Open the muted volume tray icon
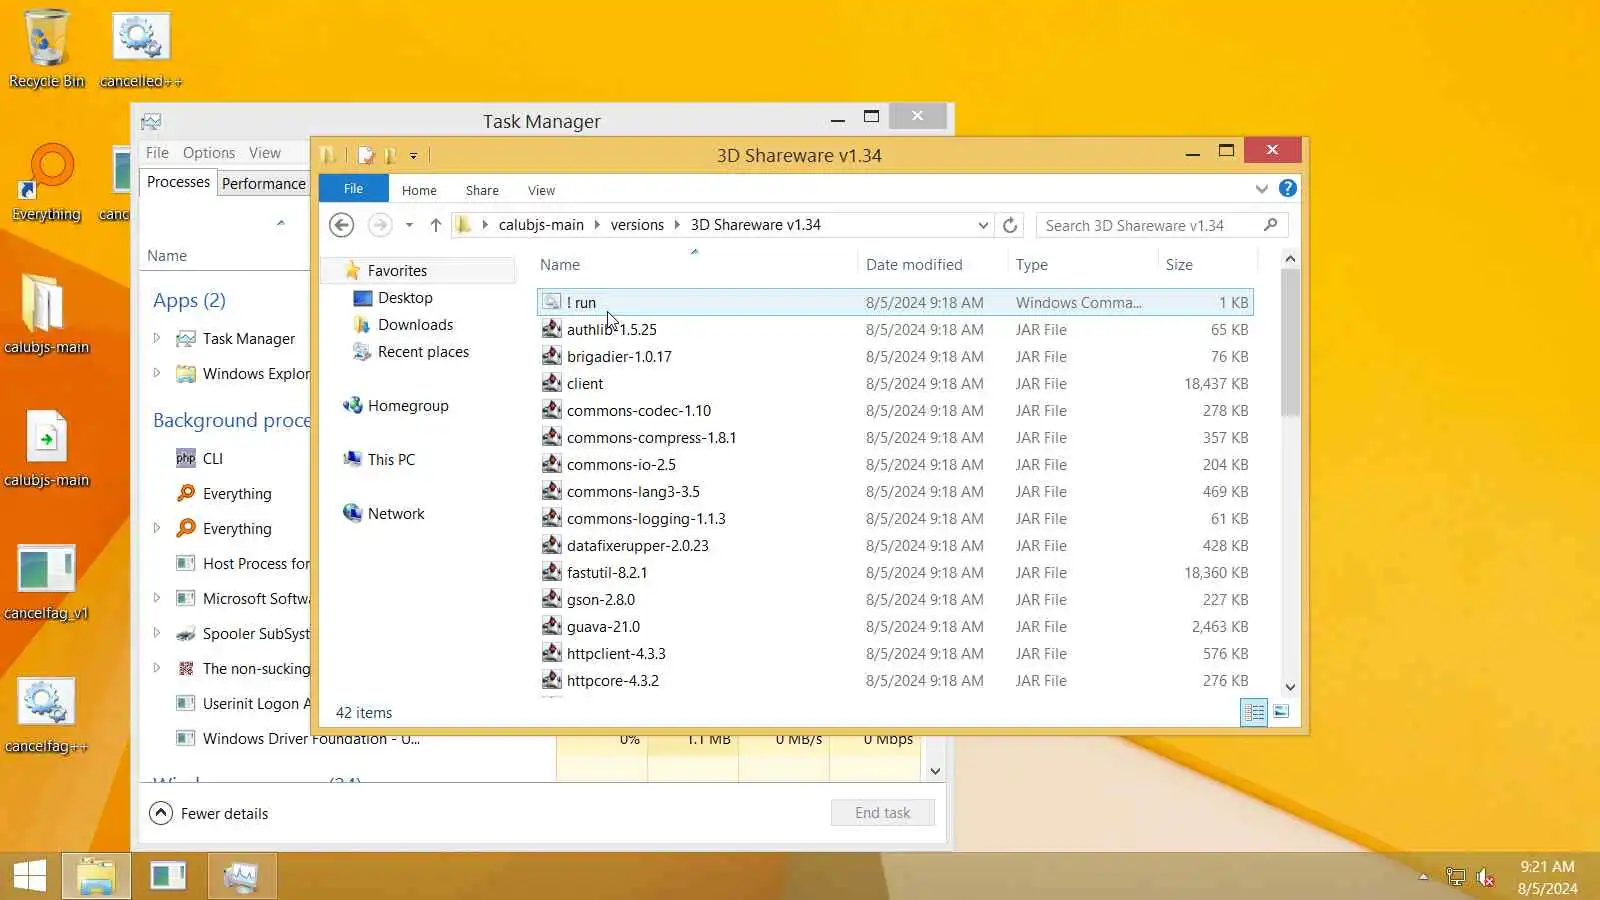This screenshot has width=1600, height=900. (1486, 878)
